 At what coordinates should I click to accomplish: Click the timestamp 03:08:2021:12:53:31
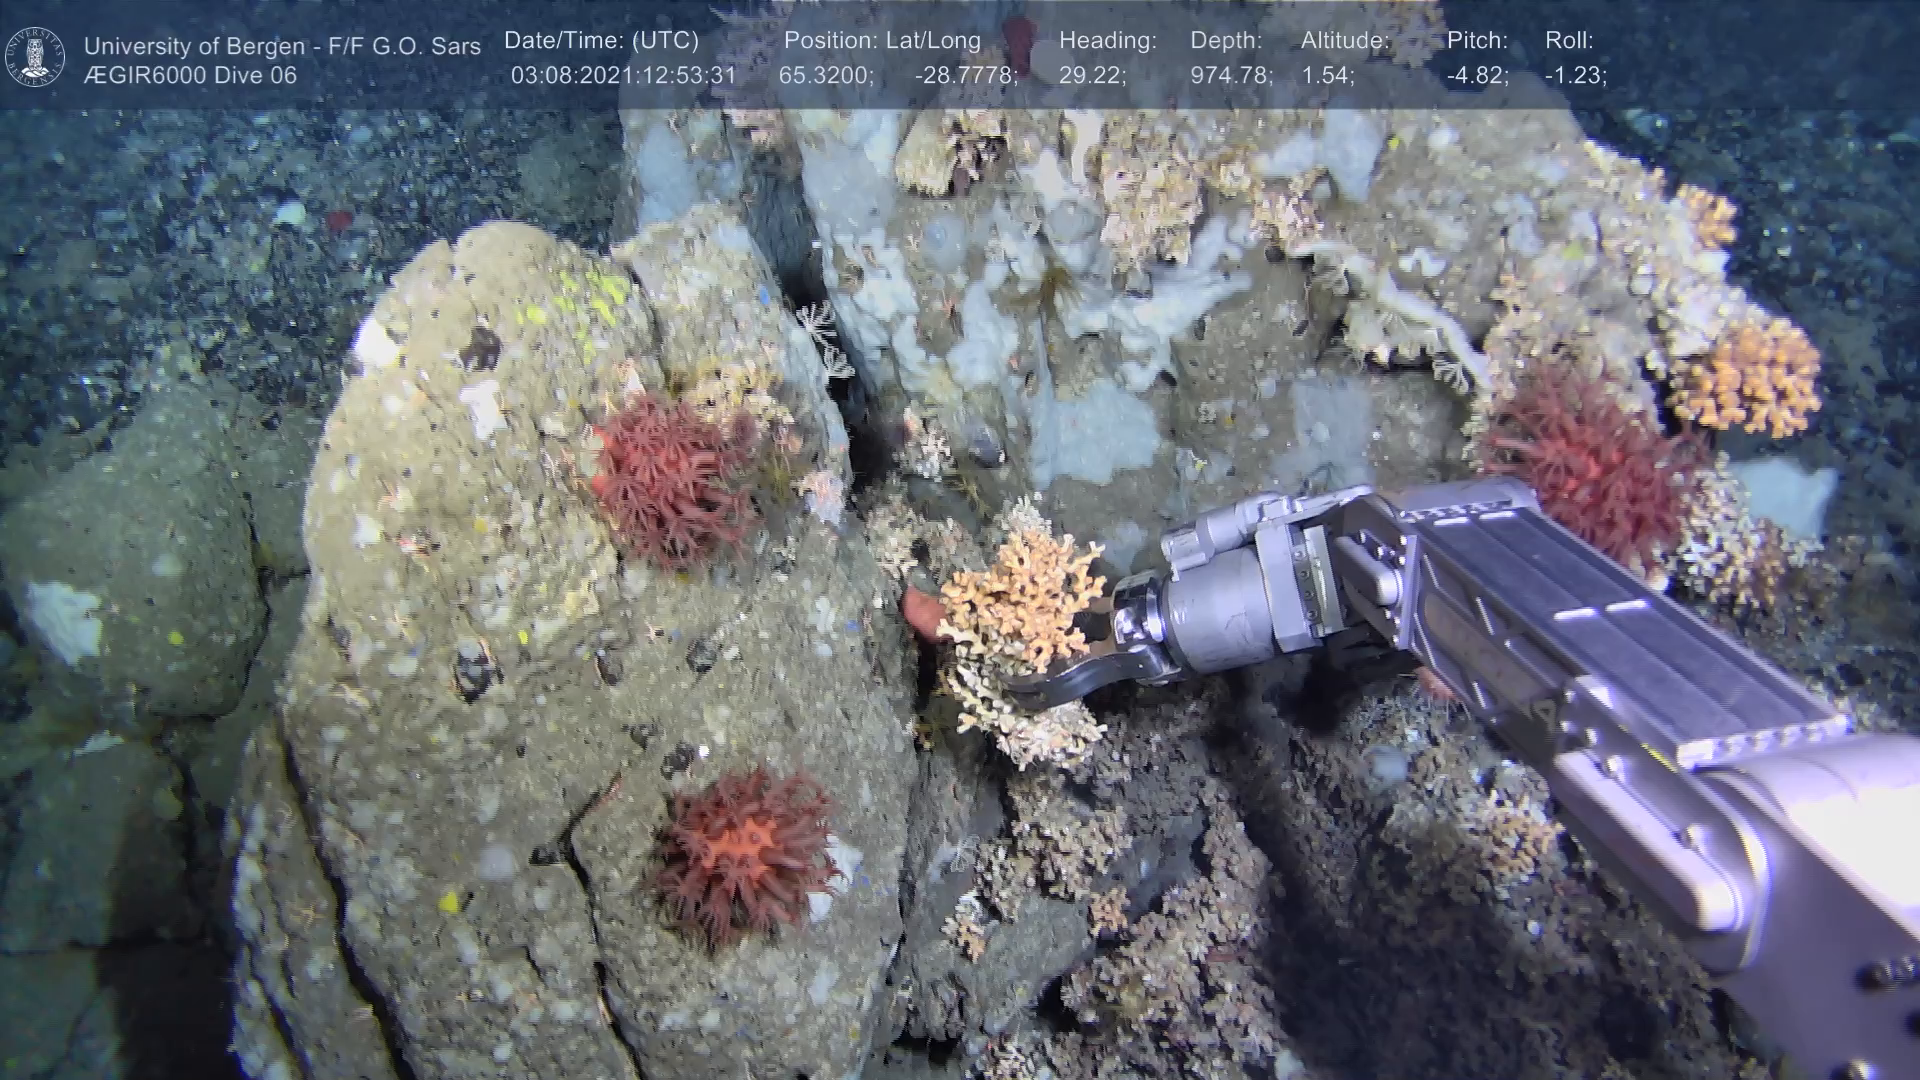pyautogui.click(x=623, y=76)
